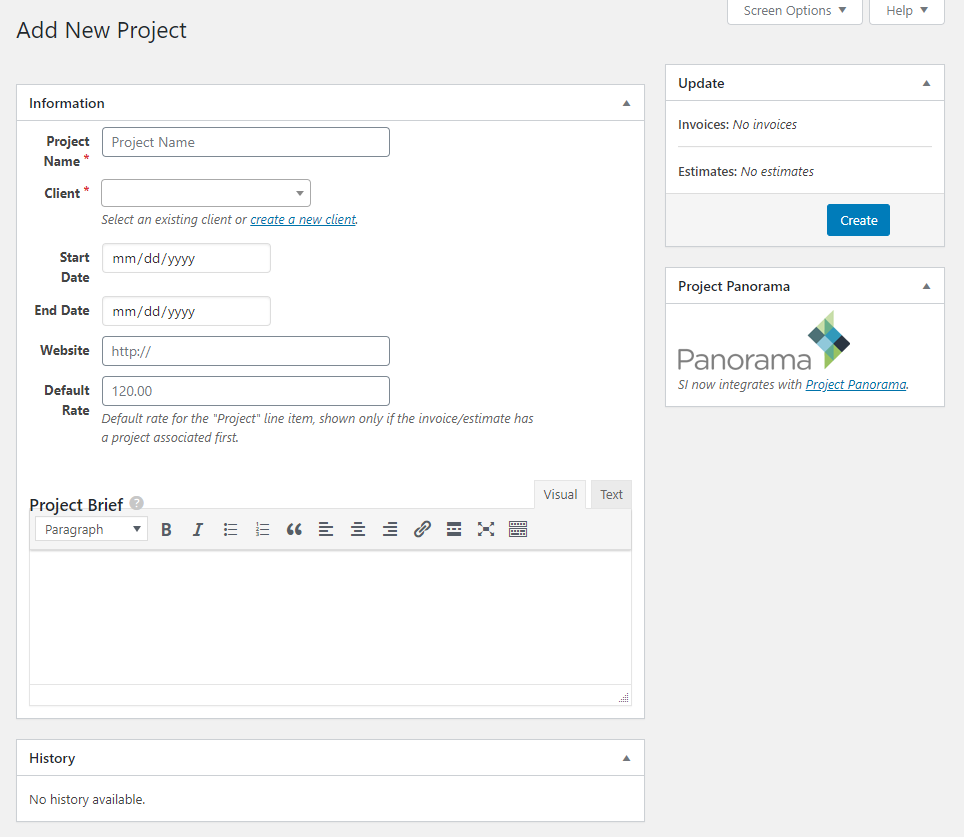Collapse the Information panel
This screenshot has width=964, height=837.
point(627,103)
